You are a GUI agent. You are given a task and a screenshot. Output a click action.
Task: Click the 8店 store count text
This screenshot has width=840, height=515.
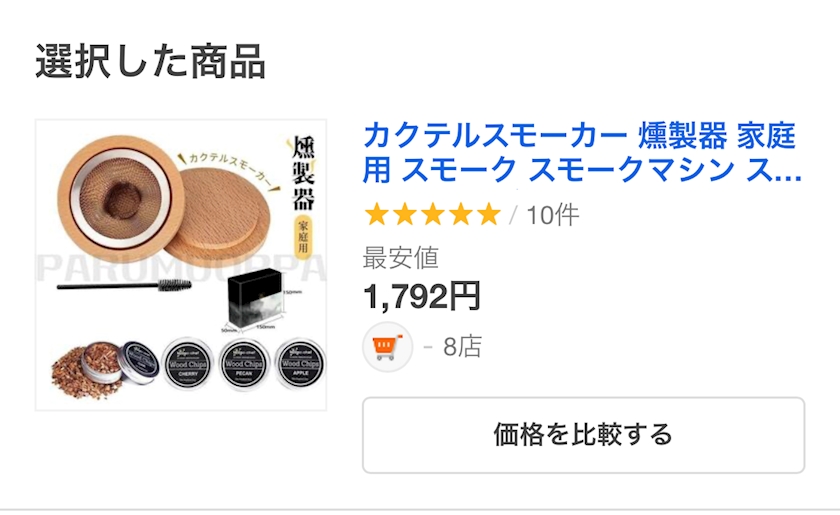[x=462, y=347]
